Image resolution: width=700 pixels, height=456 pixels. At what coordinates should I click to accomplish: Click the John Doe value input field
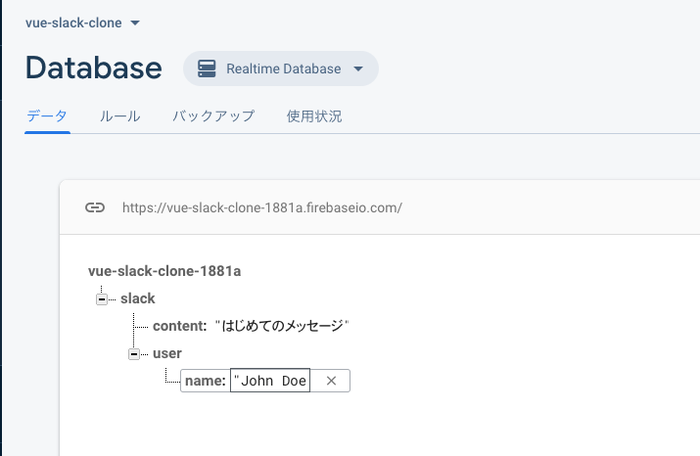pos(270,381)
